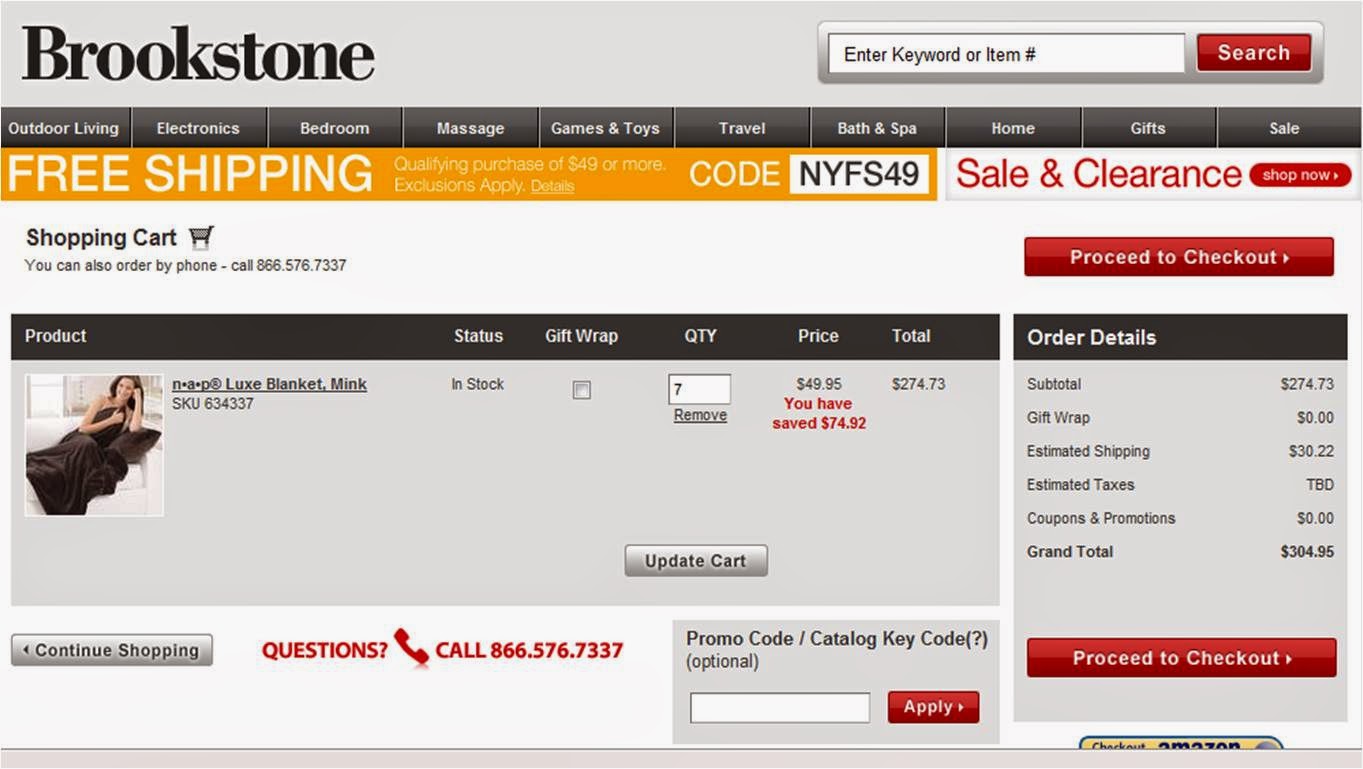
Task: Apply the promo code
Action: tap(933, 707)
